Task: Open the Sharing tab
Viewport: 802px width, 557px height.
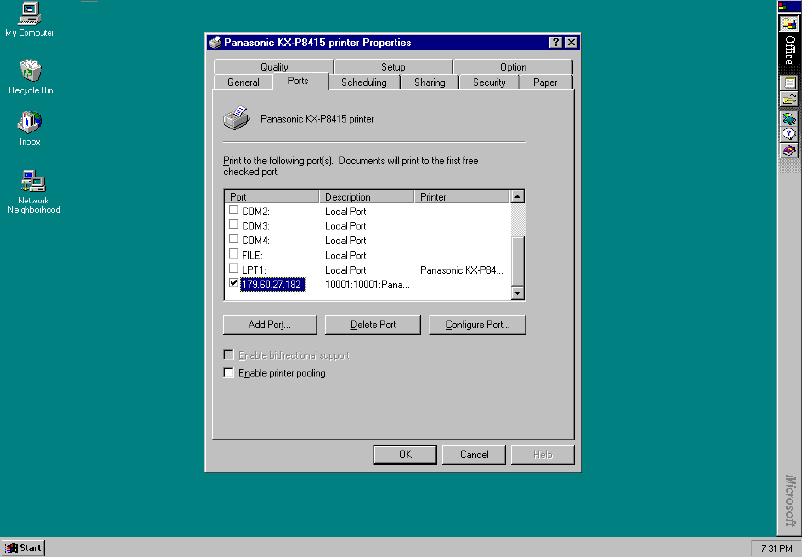Action: (x=429, y=82)
